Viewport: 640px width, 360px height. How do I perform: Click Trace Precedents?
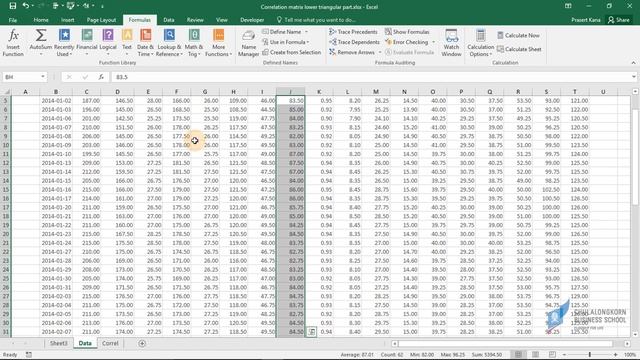click(353, 32)
